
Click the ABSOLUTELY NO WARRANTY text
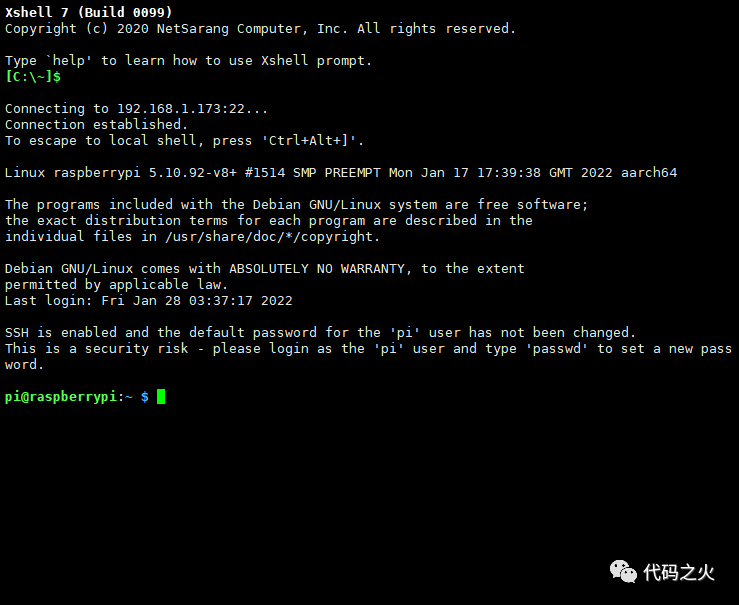pos(317,269)
